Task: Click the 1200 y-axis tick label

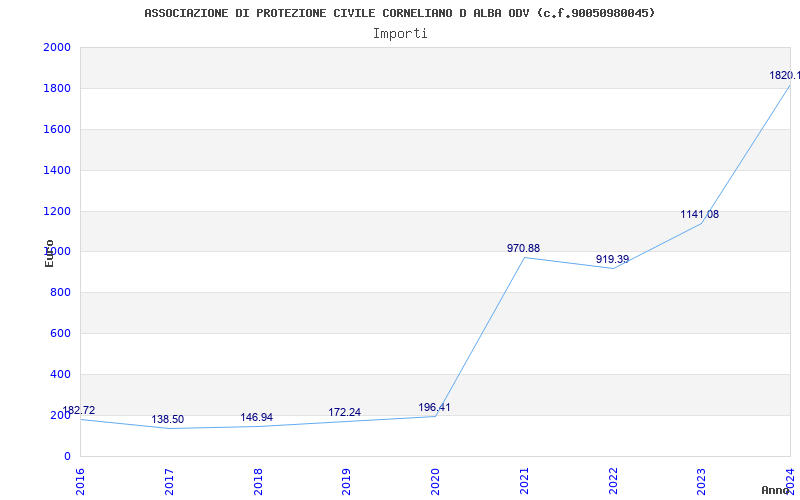Action: (57, 211)
